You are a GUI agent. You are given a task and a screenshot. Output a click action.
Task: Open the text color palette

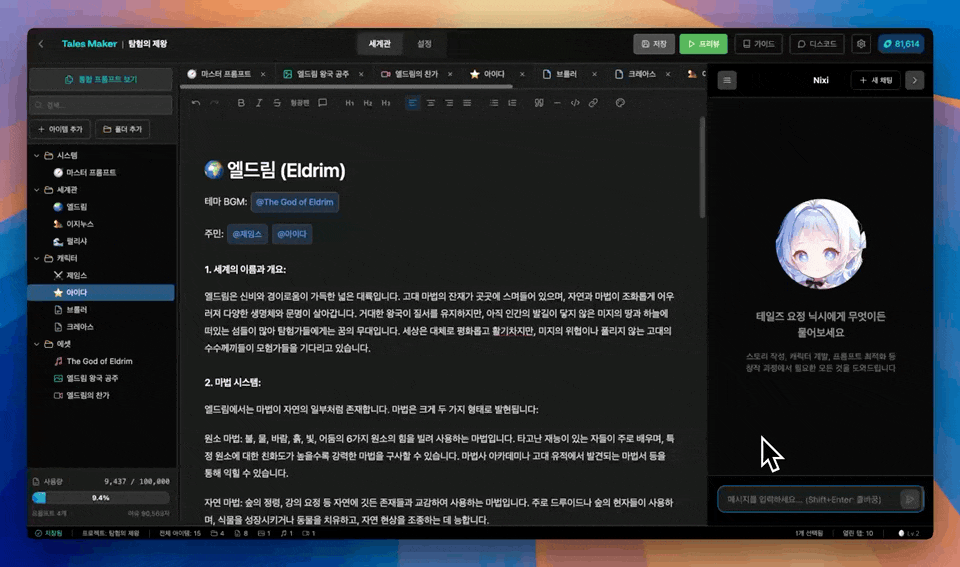tap(620, 103)
